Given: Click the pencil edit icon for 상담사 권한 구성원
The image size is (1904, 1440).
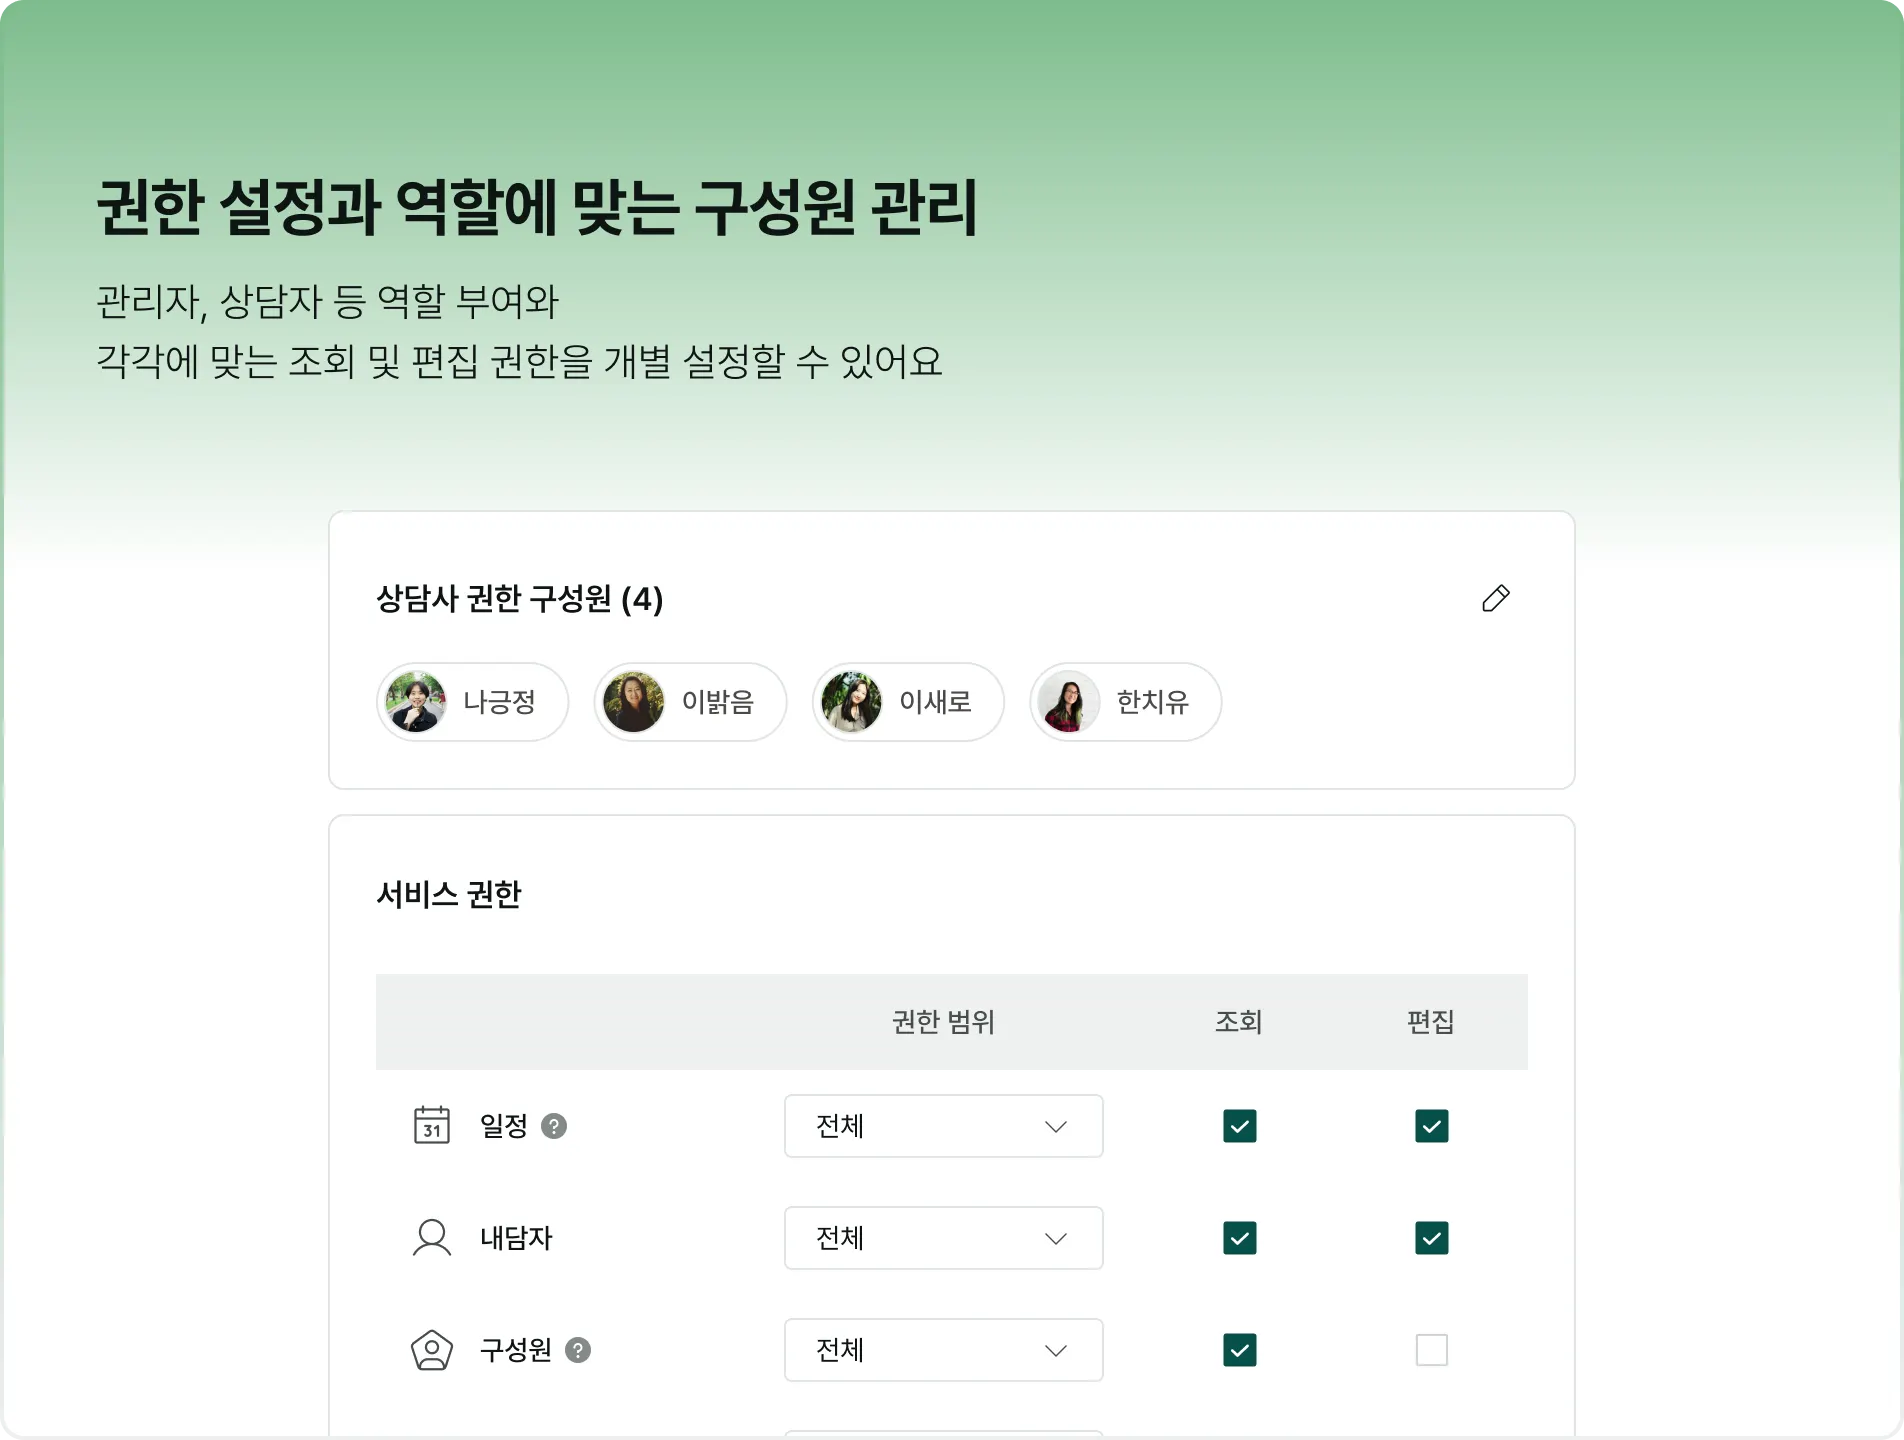Looking at the screenshot, I should click(x=1495, y=598).
